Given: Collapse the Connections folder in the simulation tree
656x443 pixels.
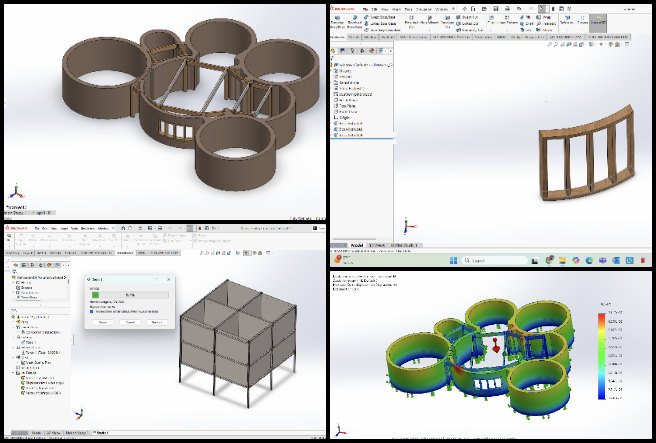Looking at the screenshot, I should (x=13, y=327).
